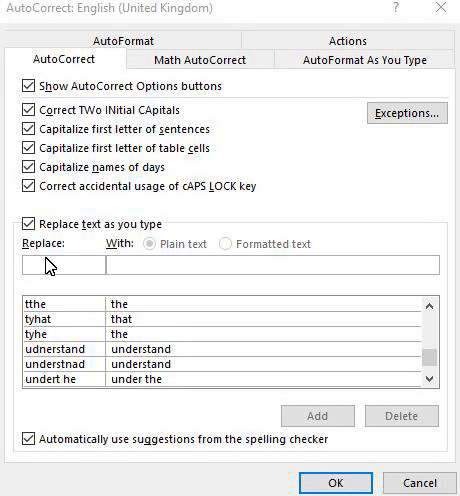Screen dimensions: 460x496
Task: Click in the Replace text field
Action: (x=64, y=265)
